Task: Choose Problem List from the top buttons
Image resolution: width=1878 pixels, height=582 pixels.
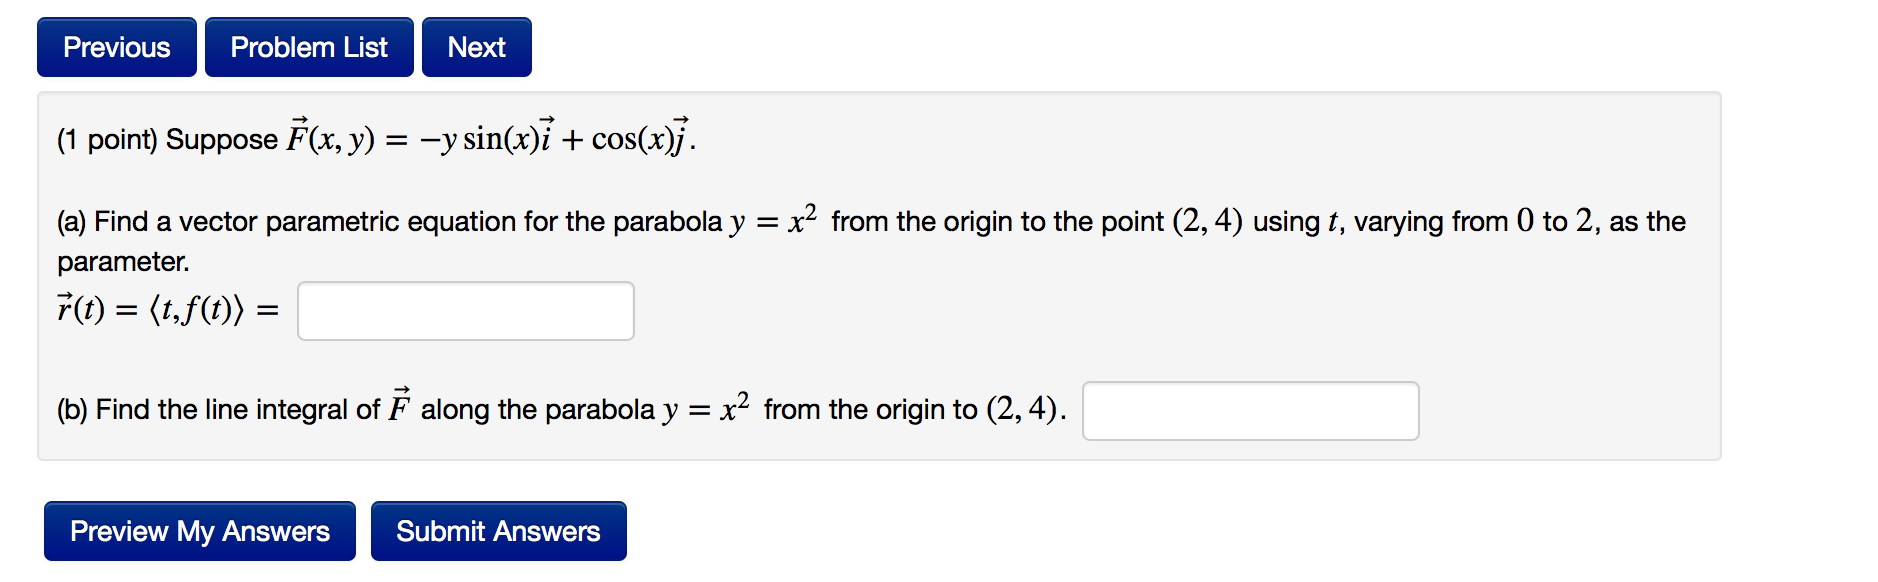Action: click(308, 46)
